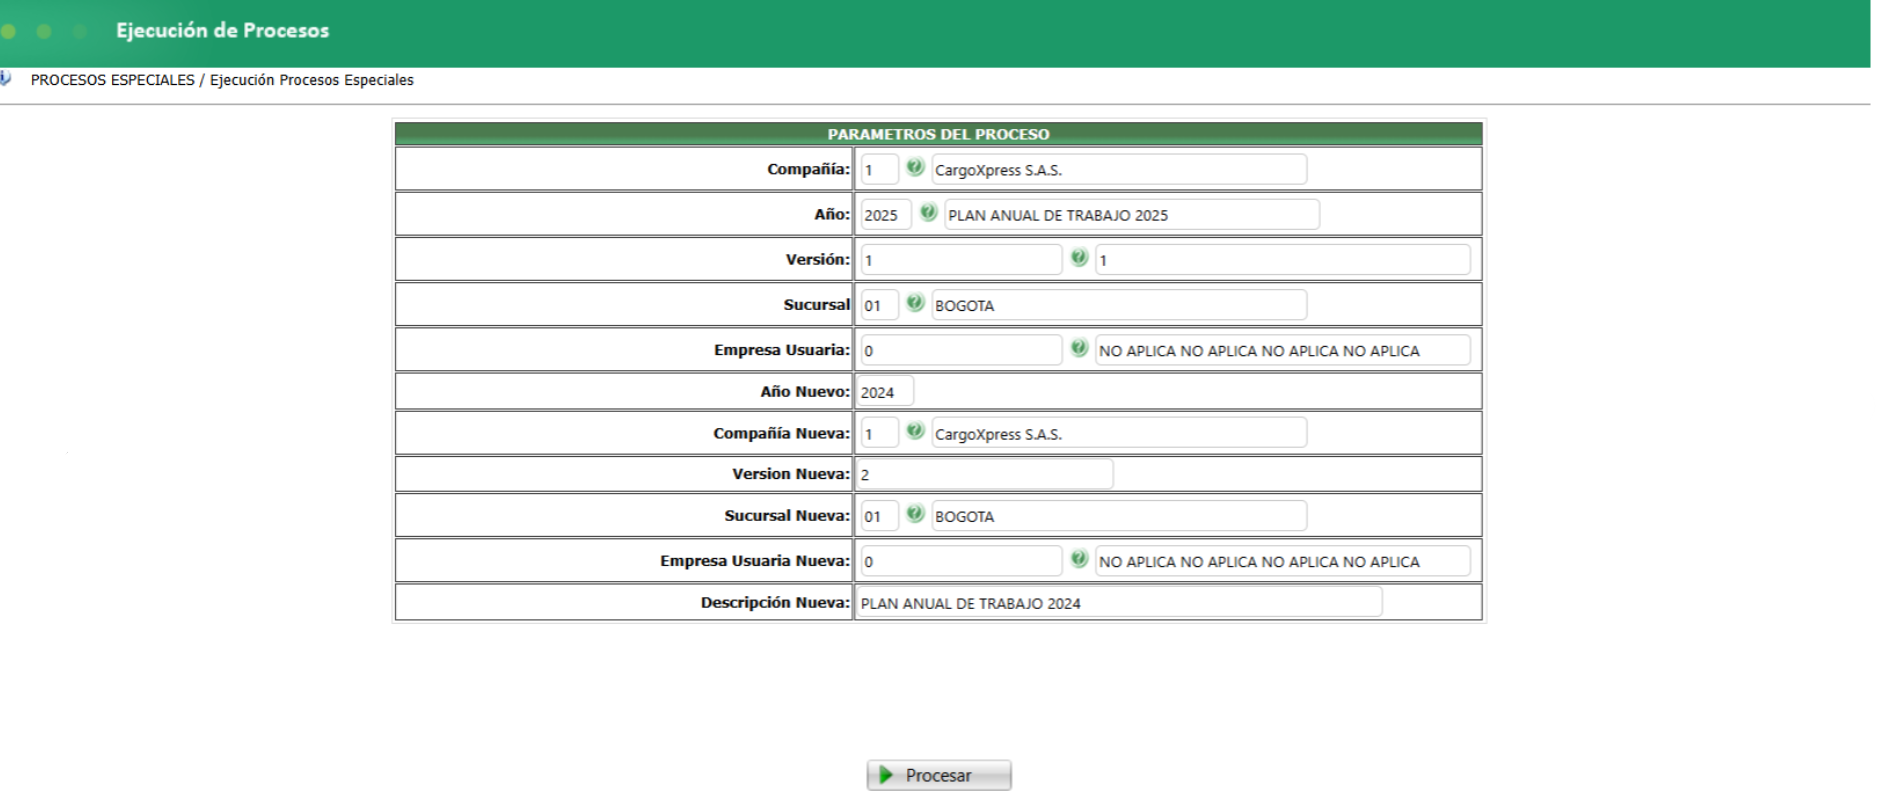Open lookup icon in Empresa Usuaria row
The height and width of the screenshot is (799, 1879).
(1079, 348)
